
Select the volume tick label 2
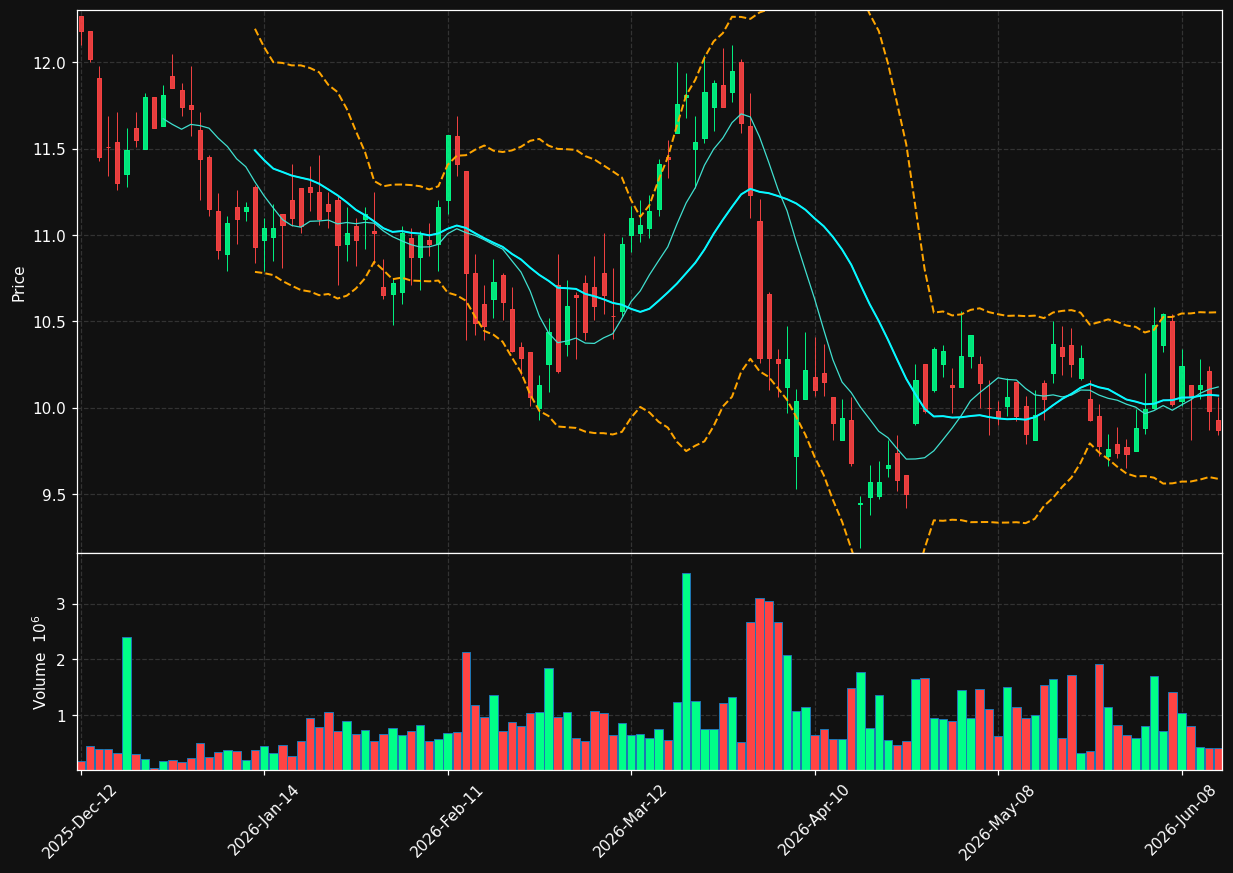pyautogui.click(x=60, y=660)
